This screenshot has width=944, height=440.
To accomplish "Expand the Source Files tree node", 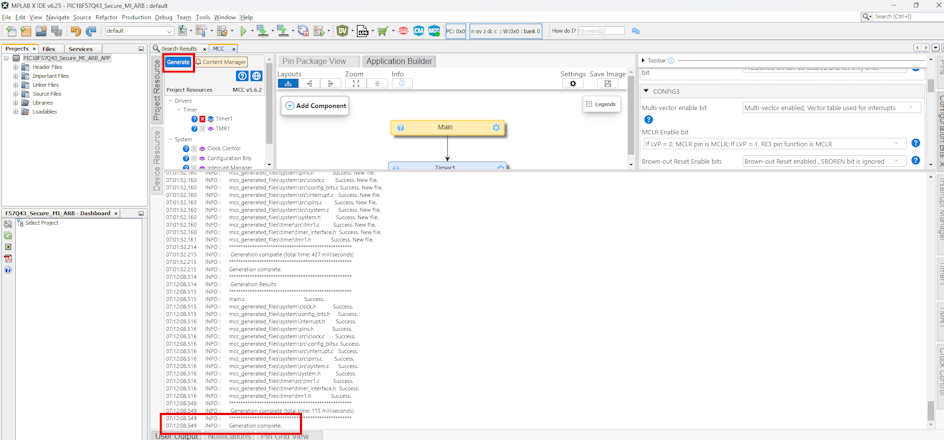I will [15, 94].
